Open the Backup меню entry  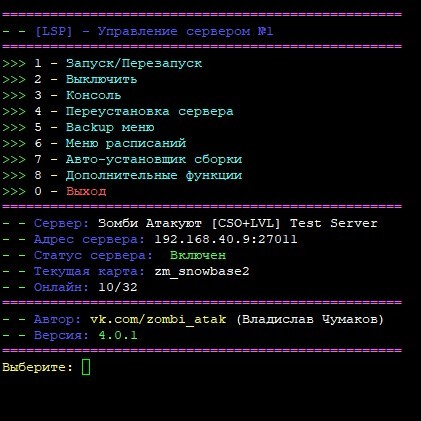[78, 127]
